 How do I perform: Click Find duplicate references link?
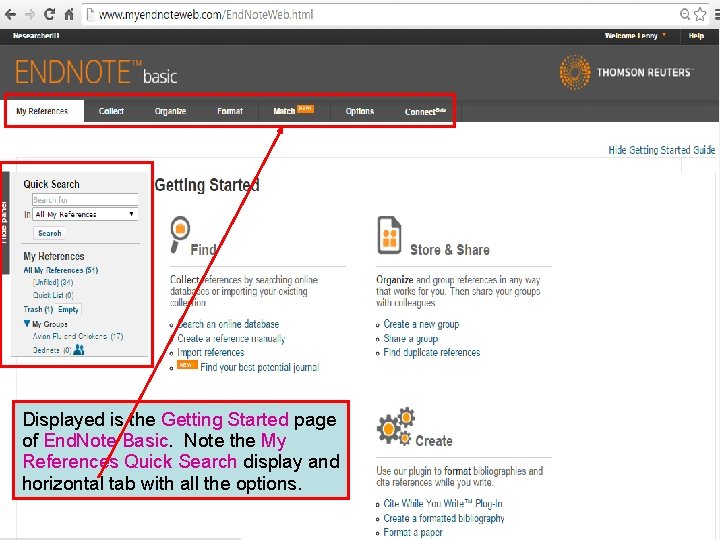click(432, 353)
